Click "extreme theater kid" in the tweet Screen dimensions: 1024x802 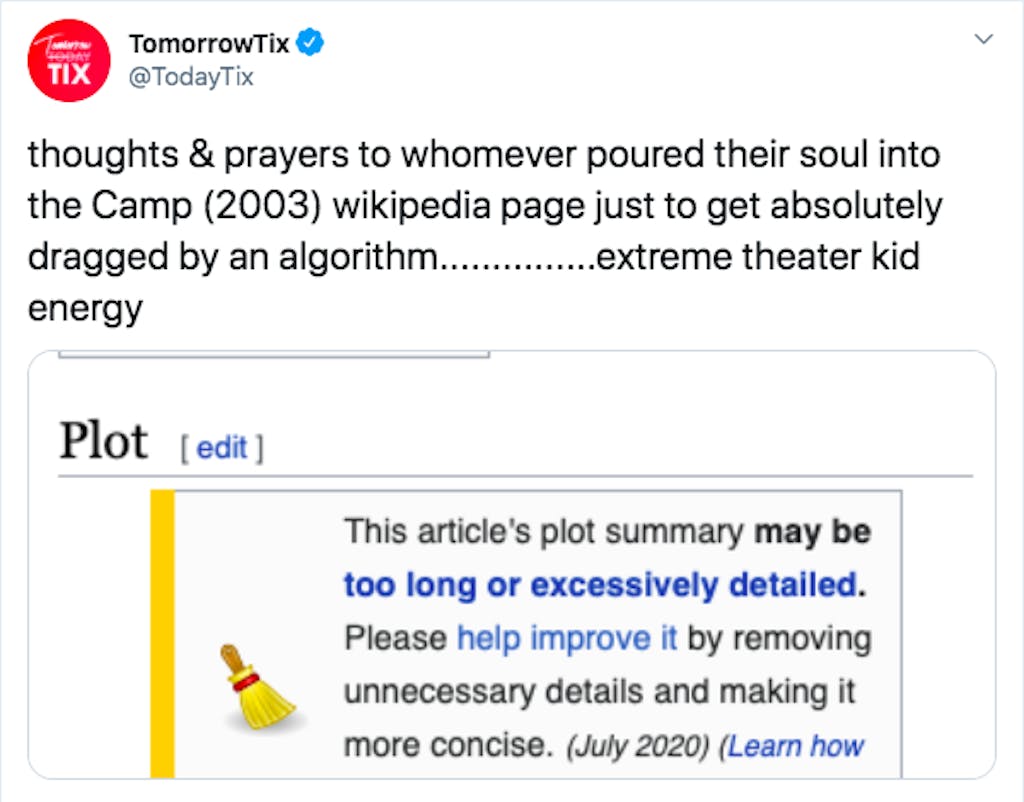tap(756, 257)
